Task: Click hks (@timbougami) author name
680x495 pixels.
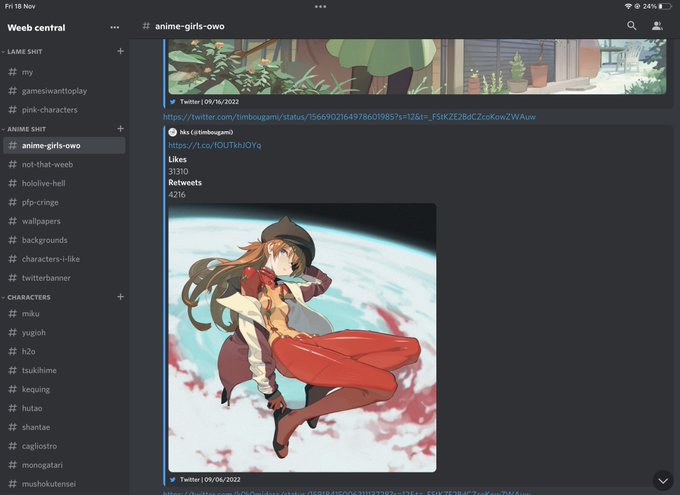Action: tap(206, 132)
